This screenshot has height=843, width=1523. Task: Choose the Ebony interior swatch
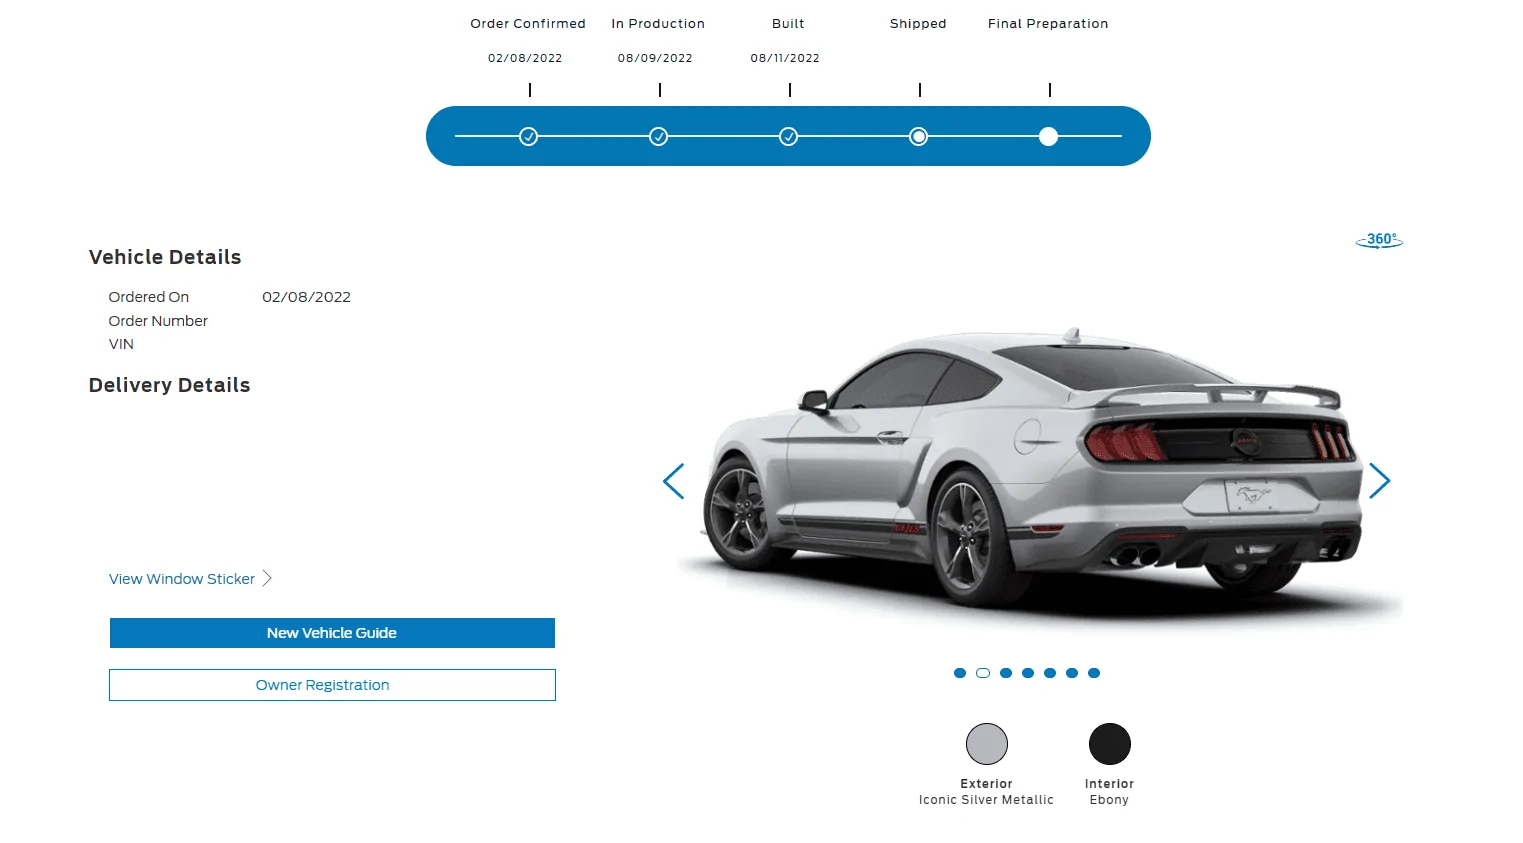click(x=1110, y=744)
